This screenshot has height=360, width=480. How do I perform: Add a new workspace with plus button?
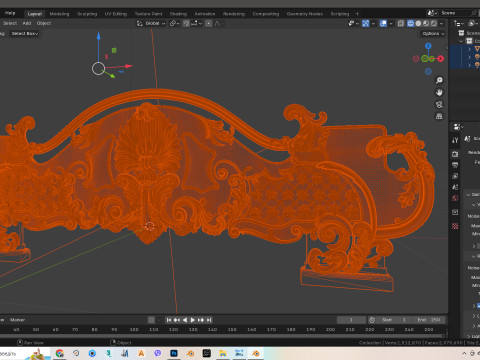357,14
